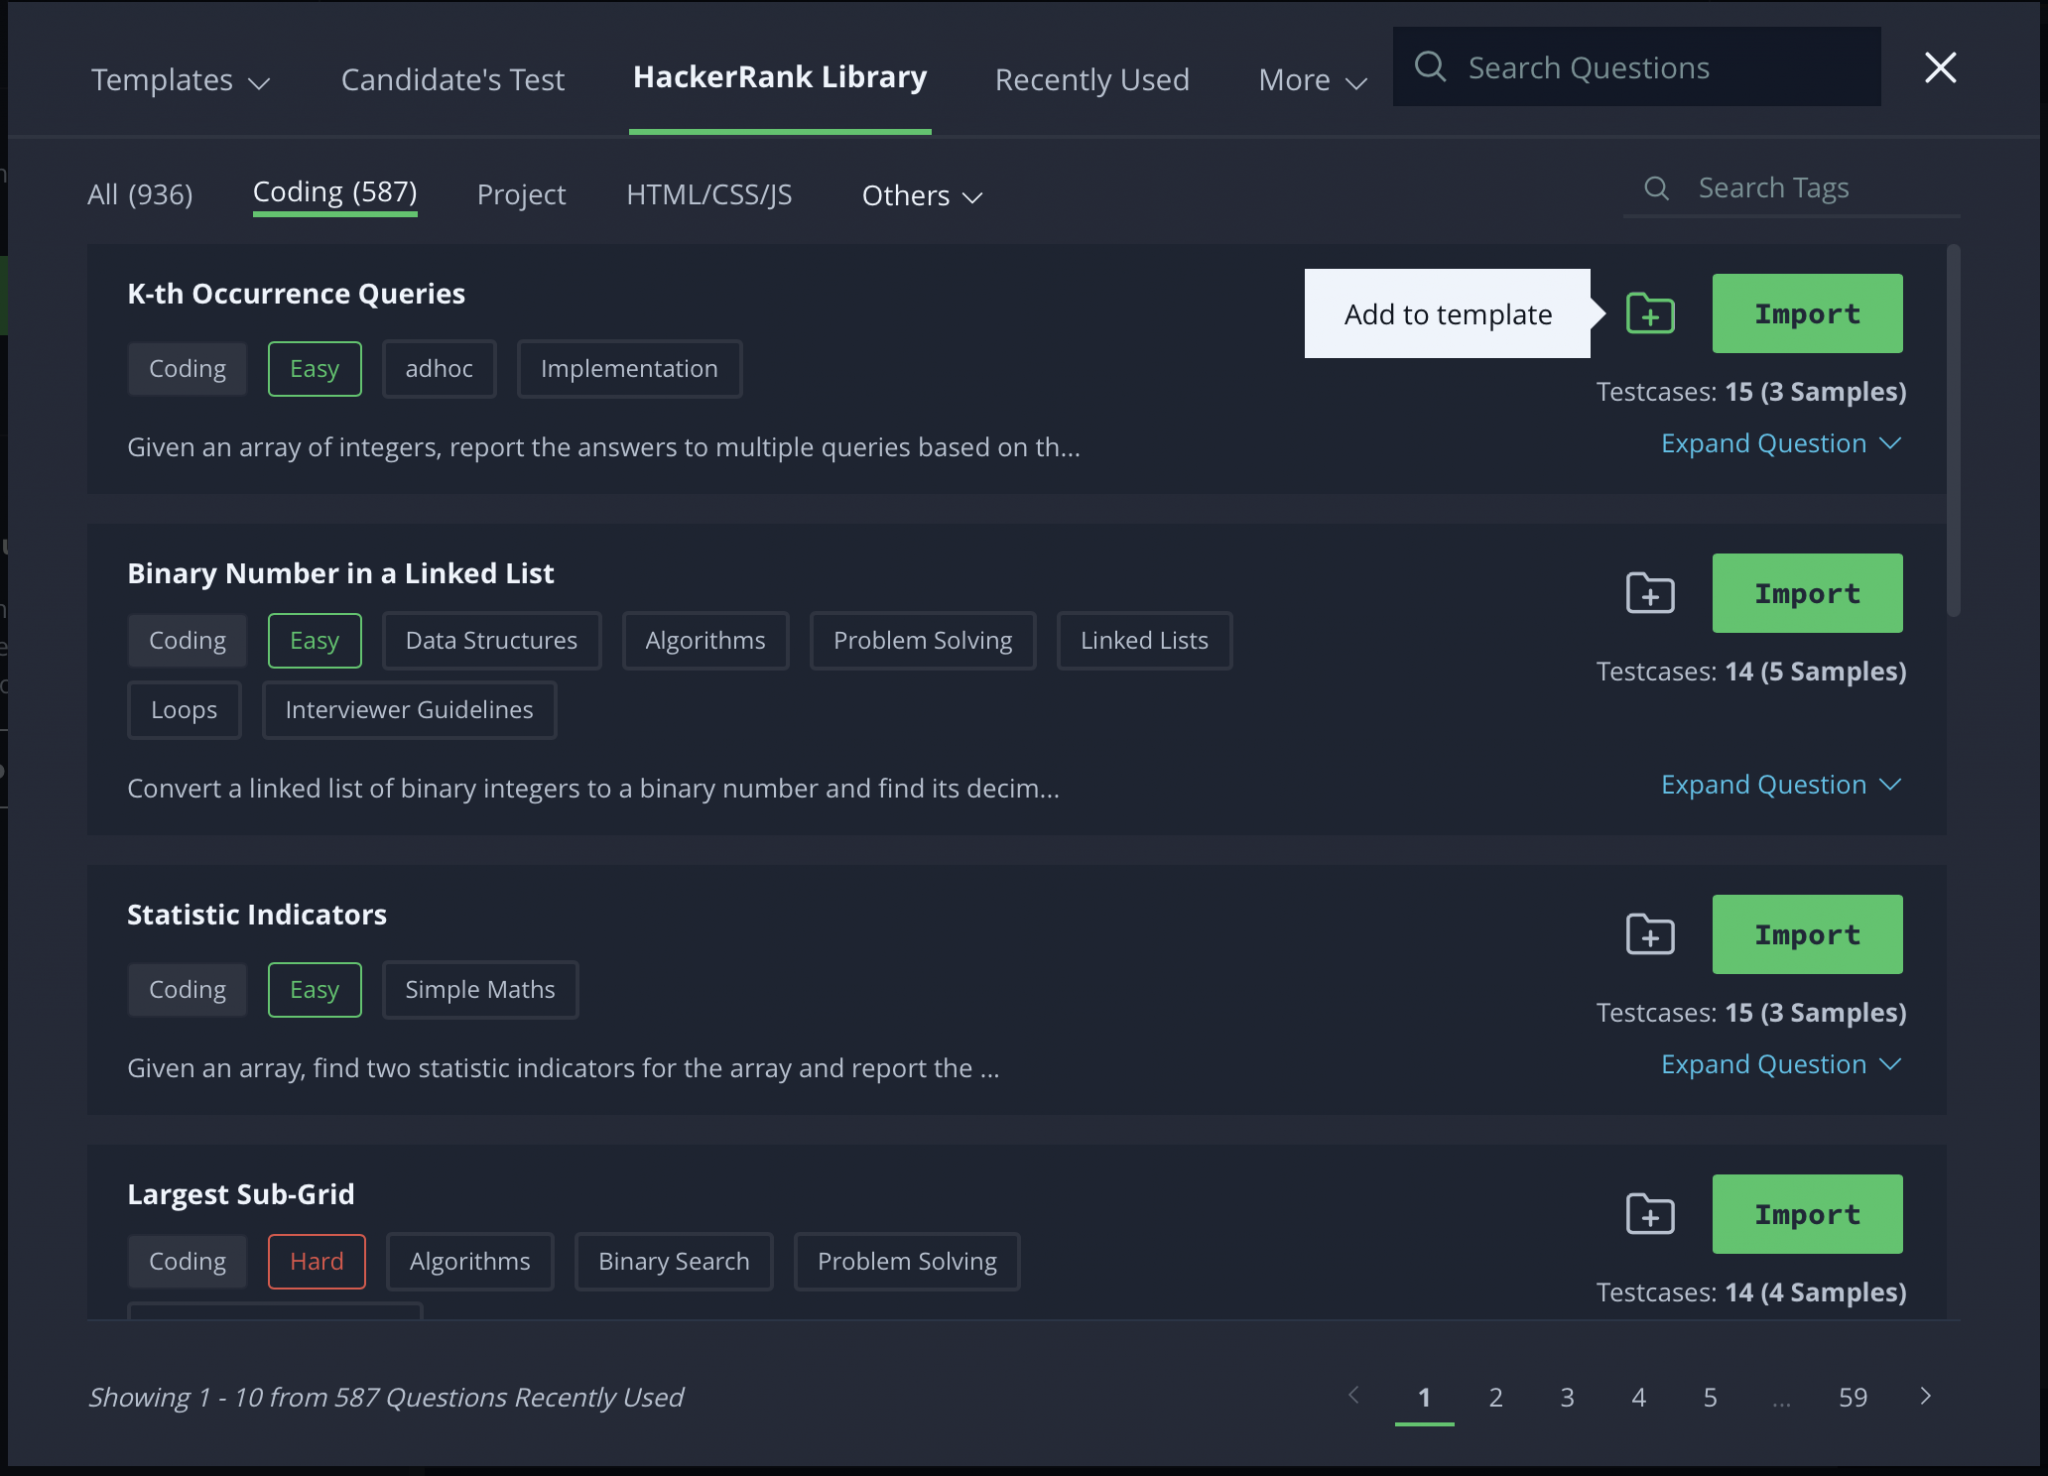Open the HackerRank Library section
This screenshot has width=2048, height=1476.
(x=779, y=73)
